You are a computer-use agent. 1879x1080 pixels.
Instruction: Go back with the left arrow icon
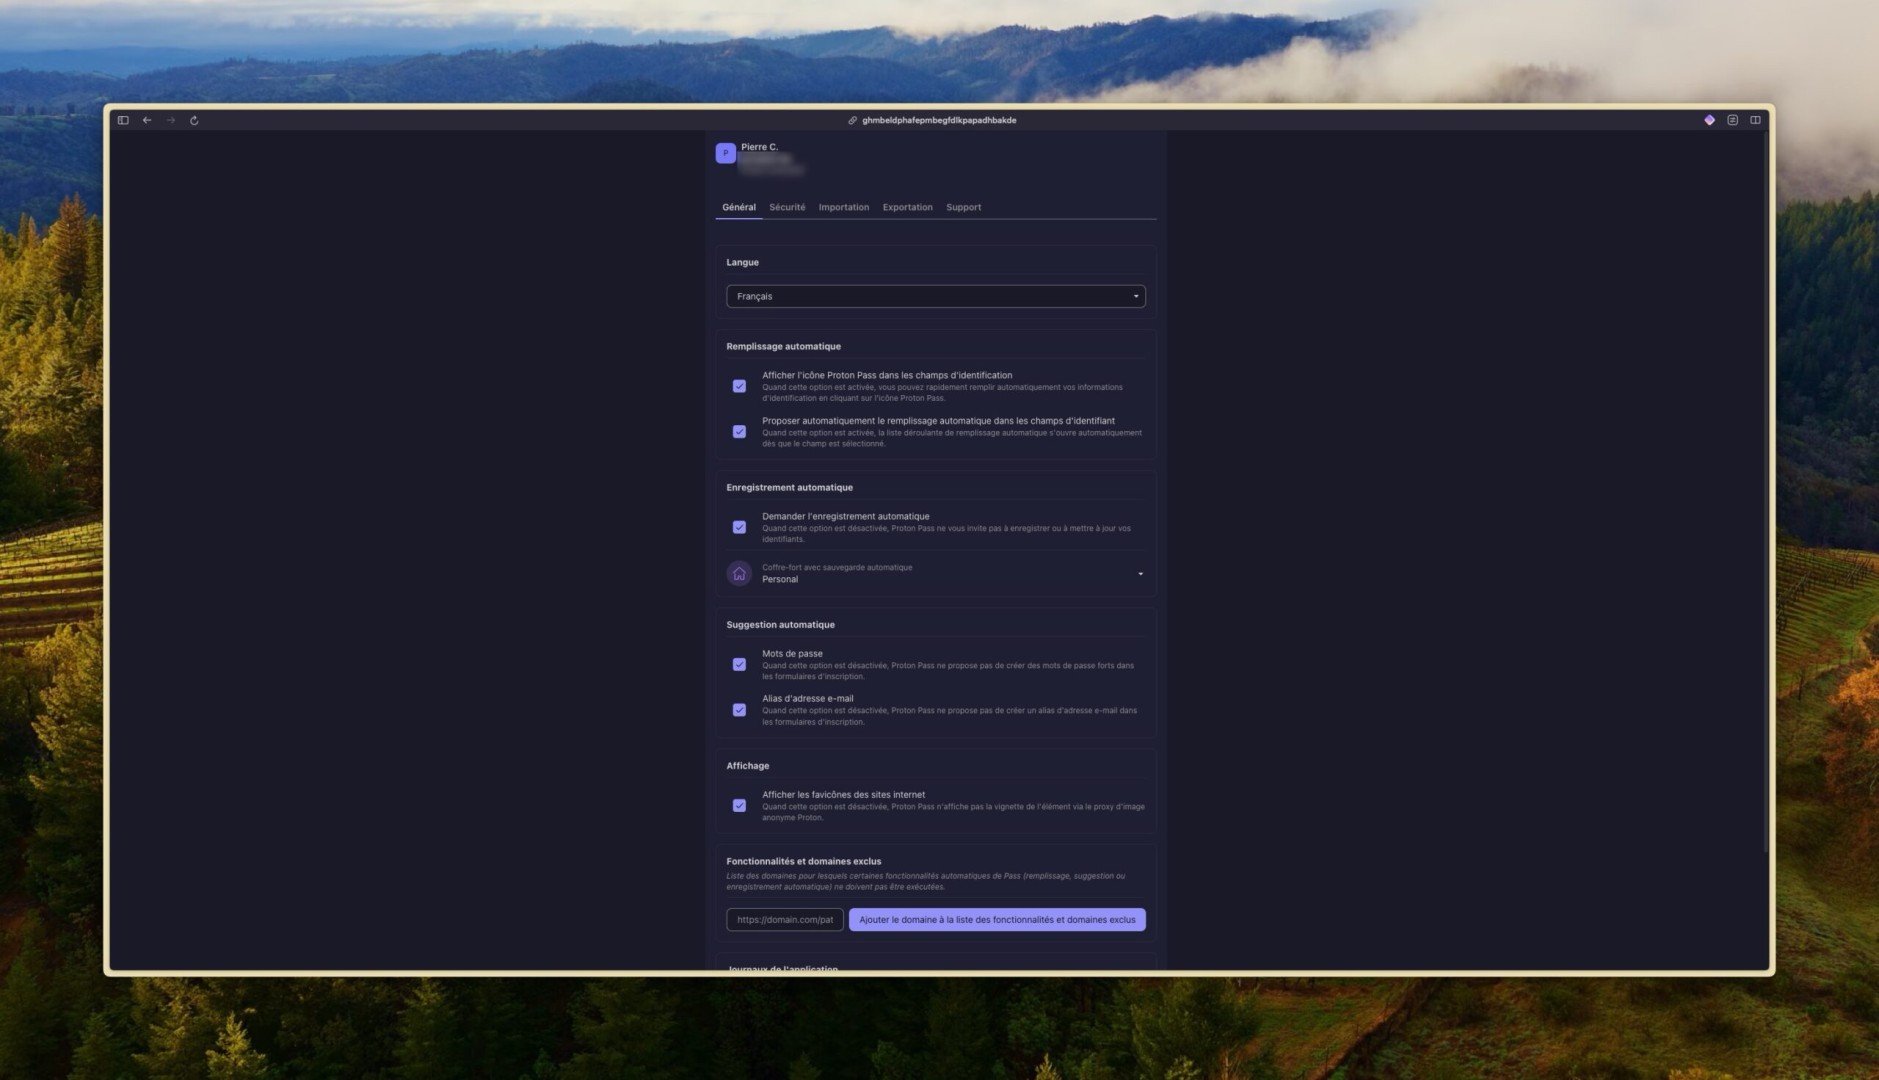click(x=147, y=120)
